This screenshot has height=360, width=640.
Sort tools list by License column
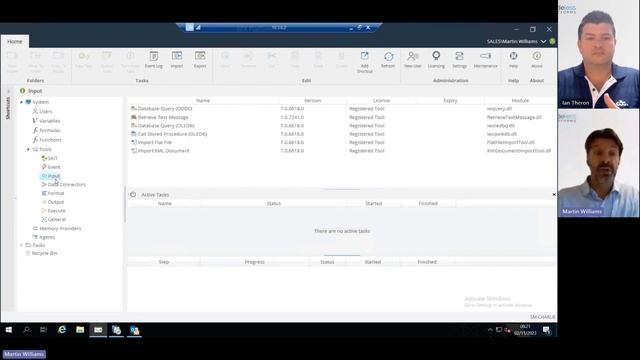coord(381,100)
